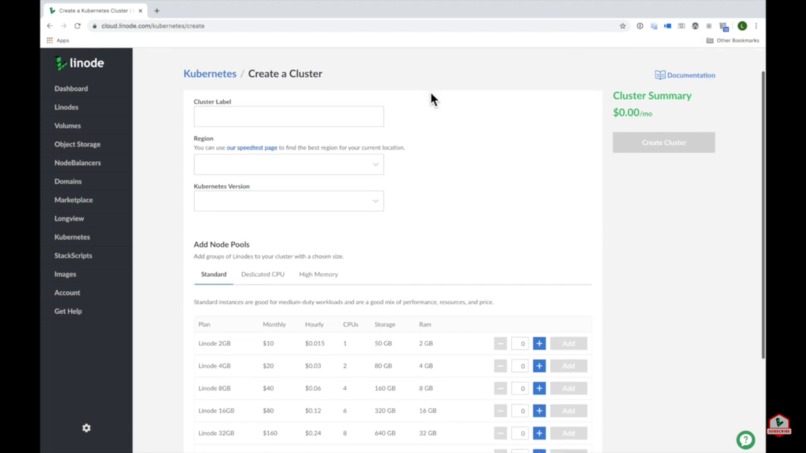Open NodeBalancers in sidebar
Image resolution: width=806 pixels, height=453 pixels.
coord(78,162)
